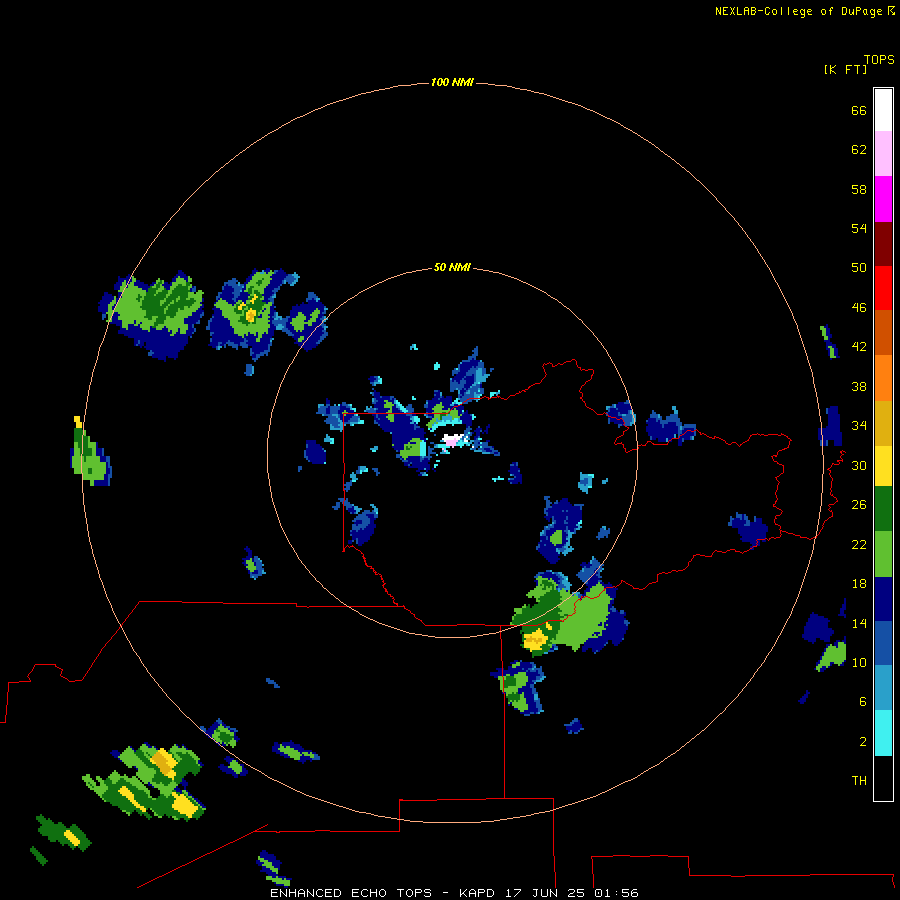Pick the dark orange legend swatch above 42
Viewport: 900px width, 900px height.
(x=883, y=332)
